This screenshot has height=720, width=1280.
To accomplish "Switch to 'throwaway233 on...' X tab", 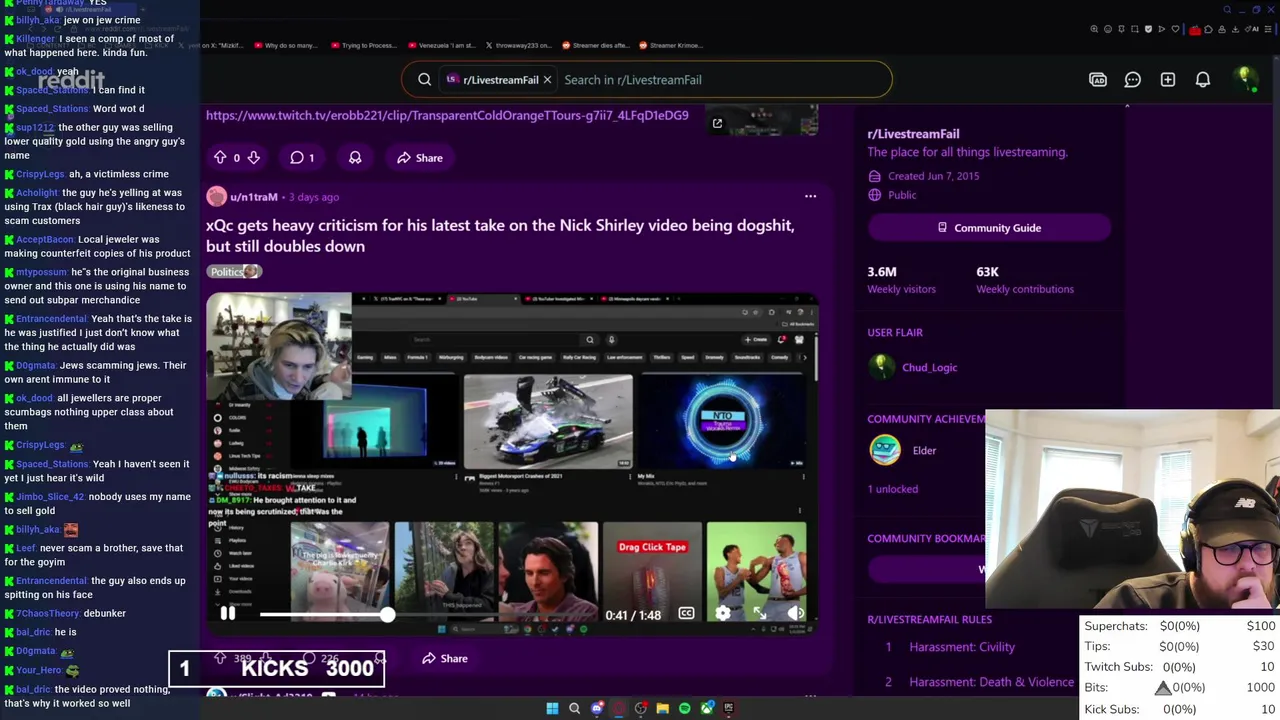I will (x=520, y=45).
